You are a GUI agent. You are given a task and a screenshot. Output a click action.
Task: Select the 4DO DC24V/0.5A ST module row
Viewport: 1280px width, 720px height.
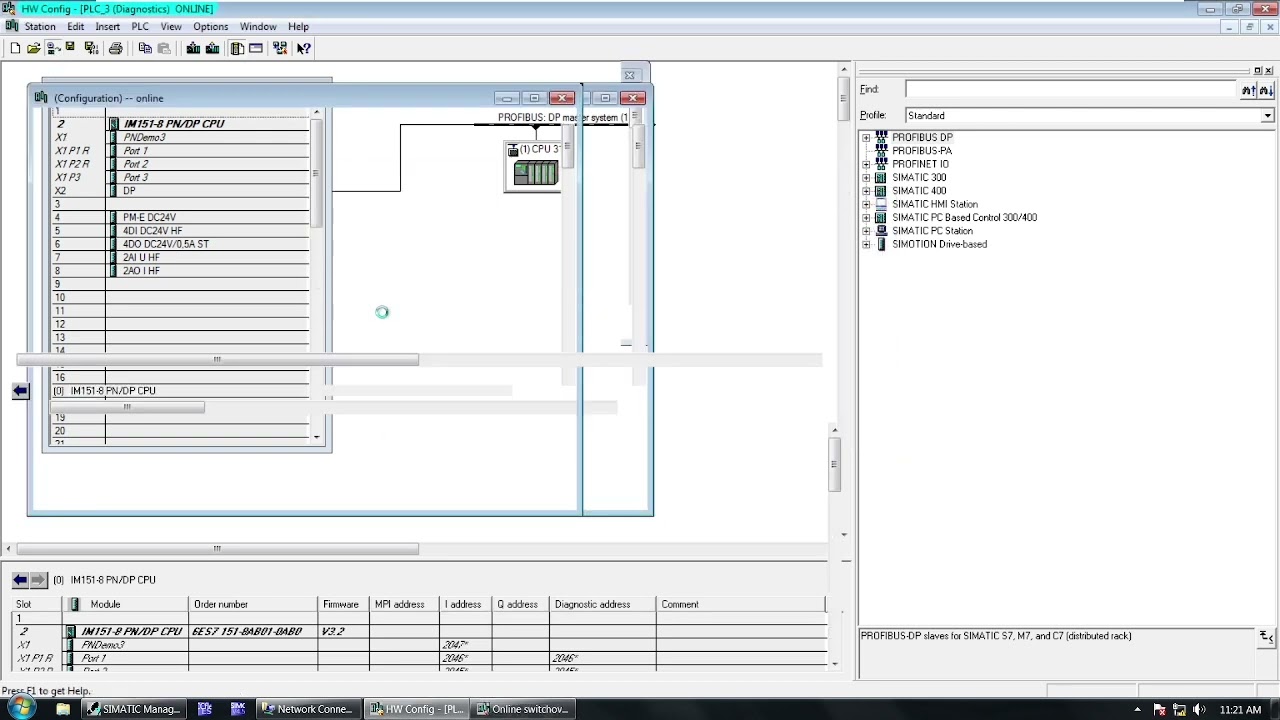(181, 244)
